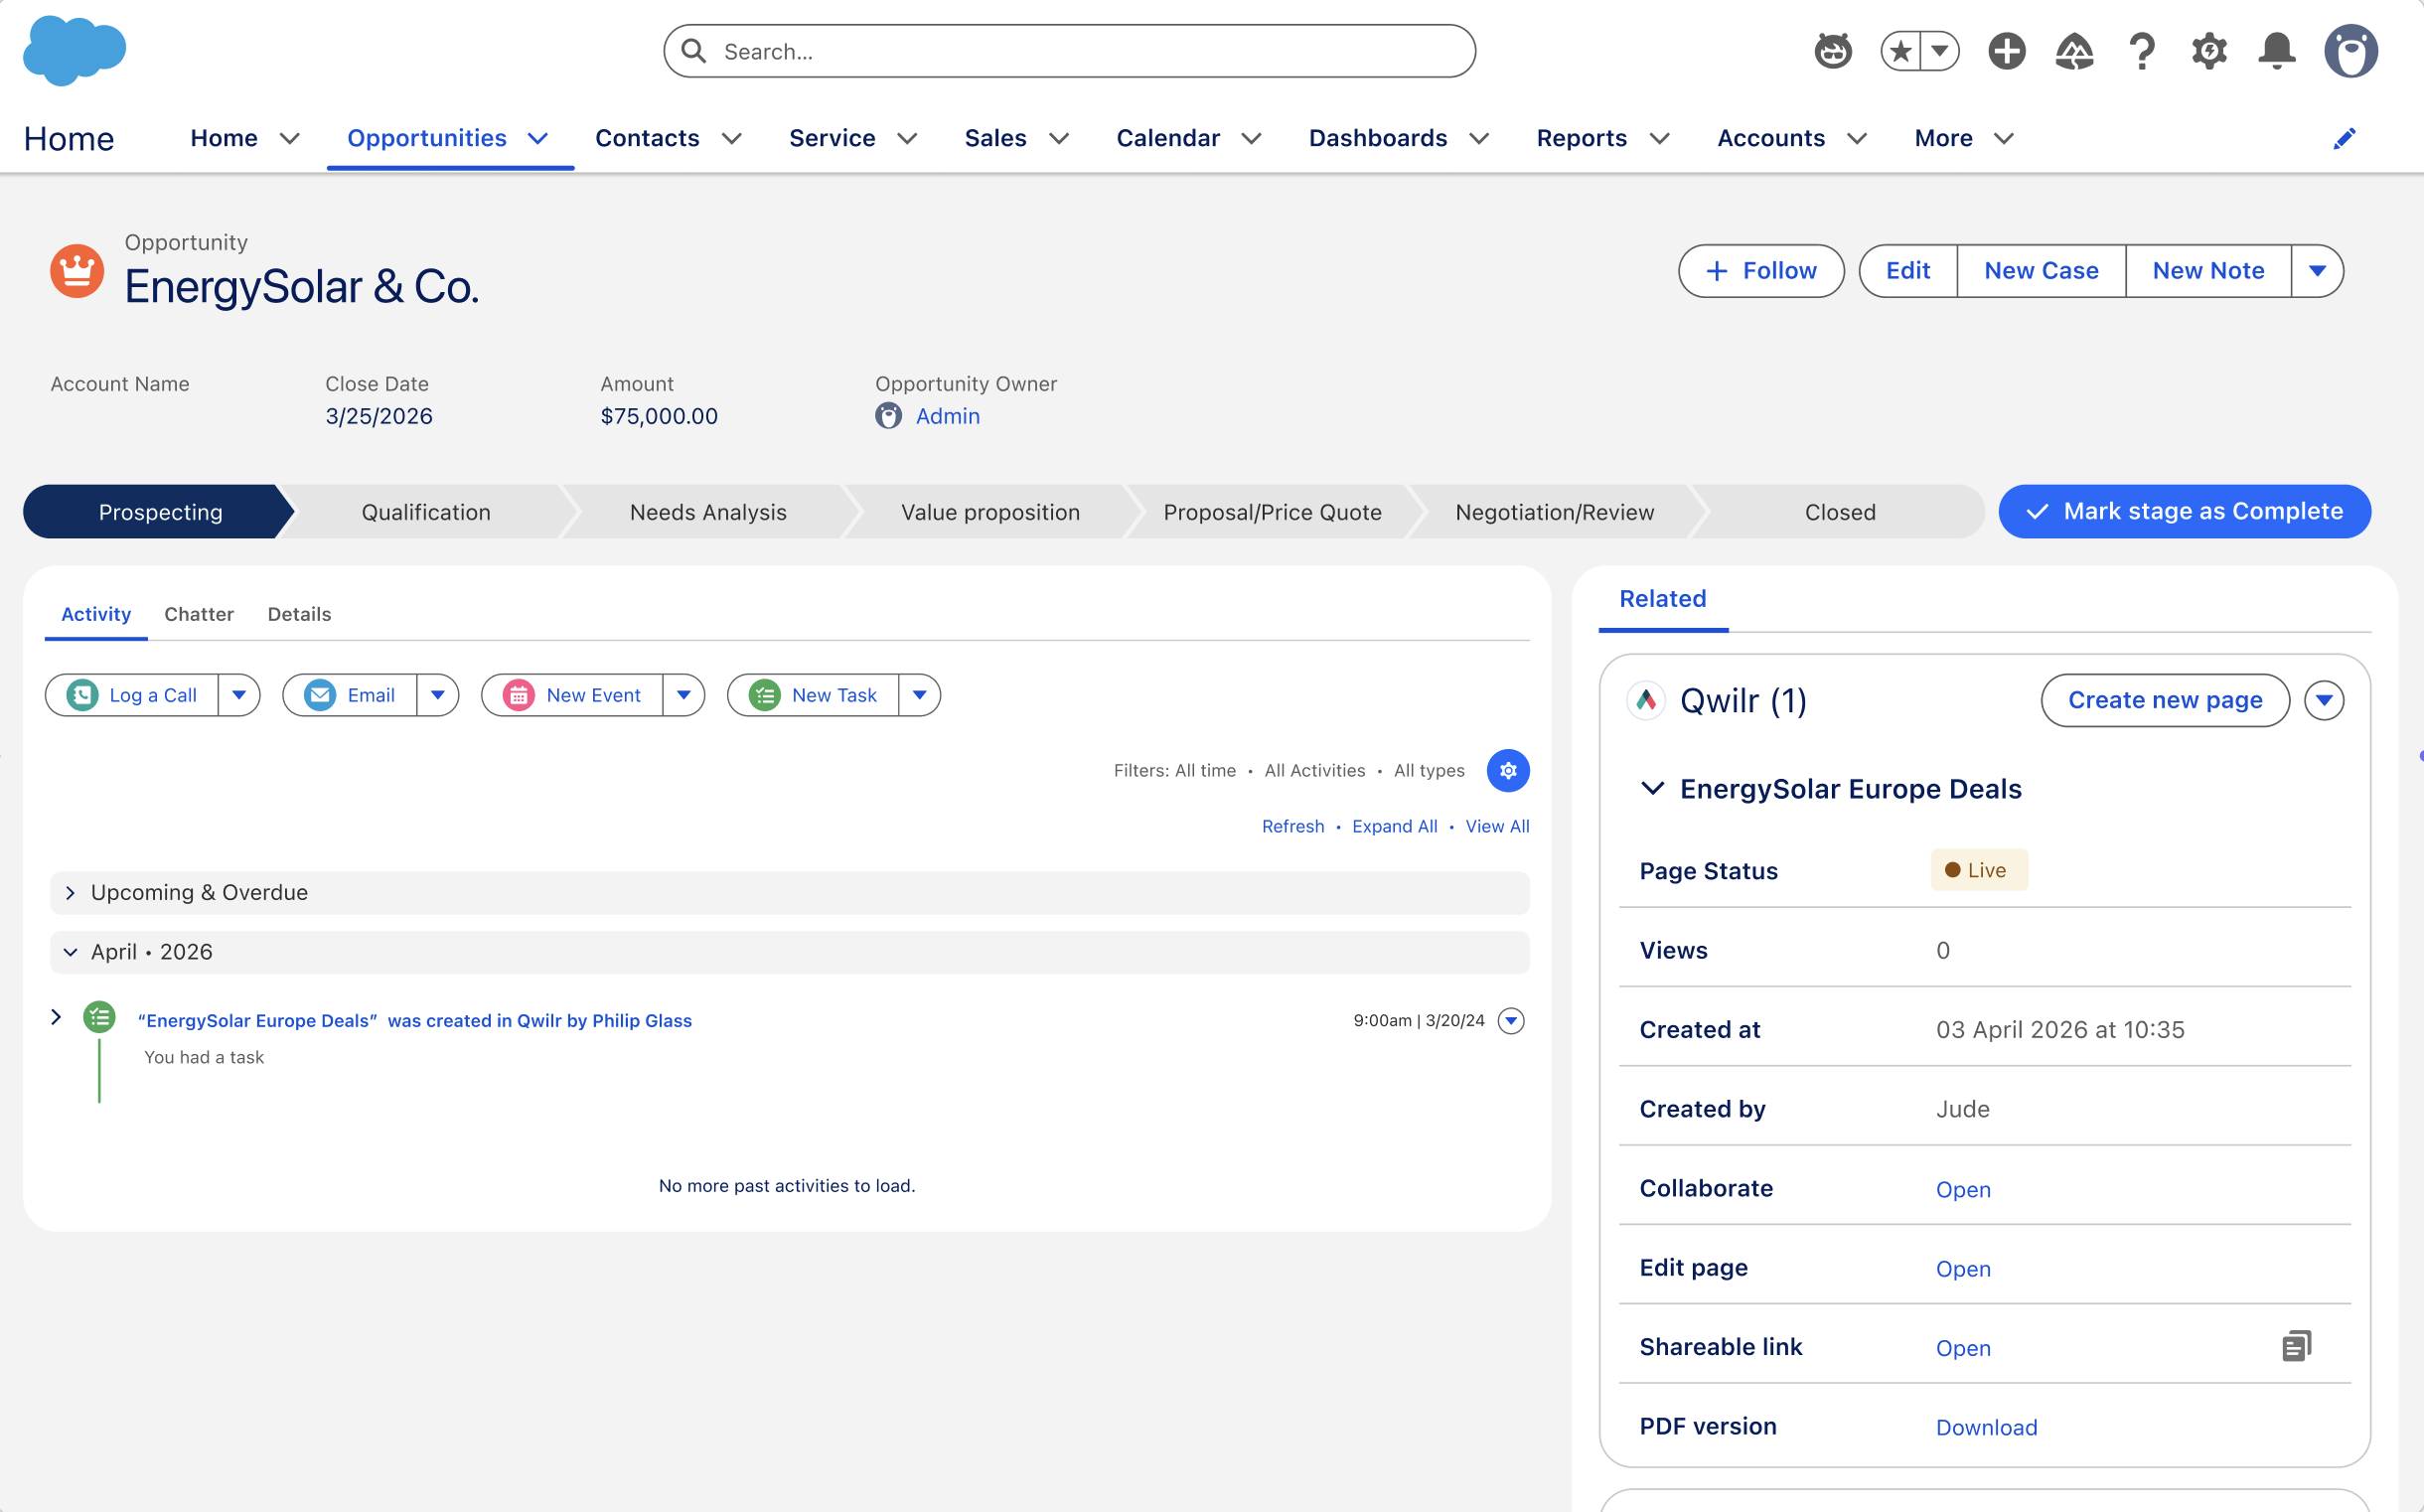Click the Qwilr logo icon

(x=1646, y=700)
